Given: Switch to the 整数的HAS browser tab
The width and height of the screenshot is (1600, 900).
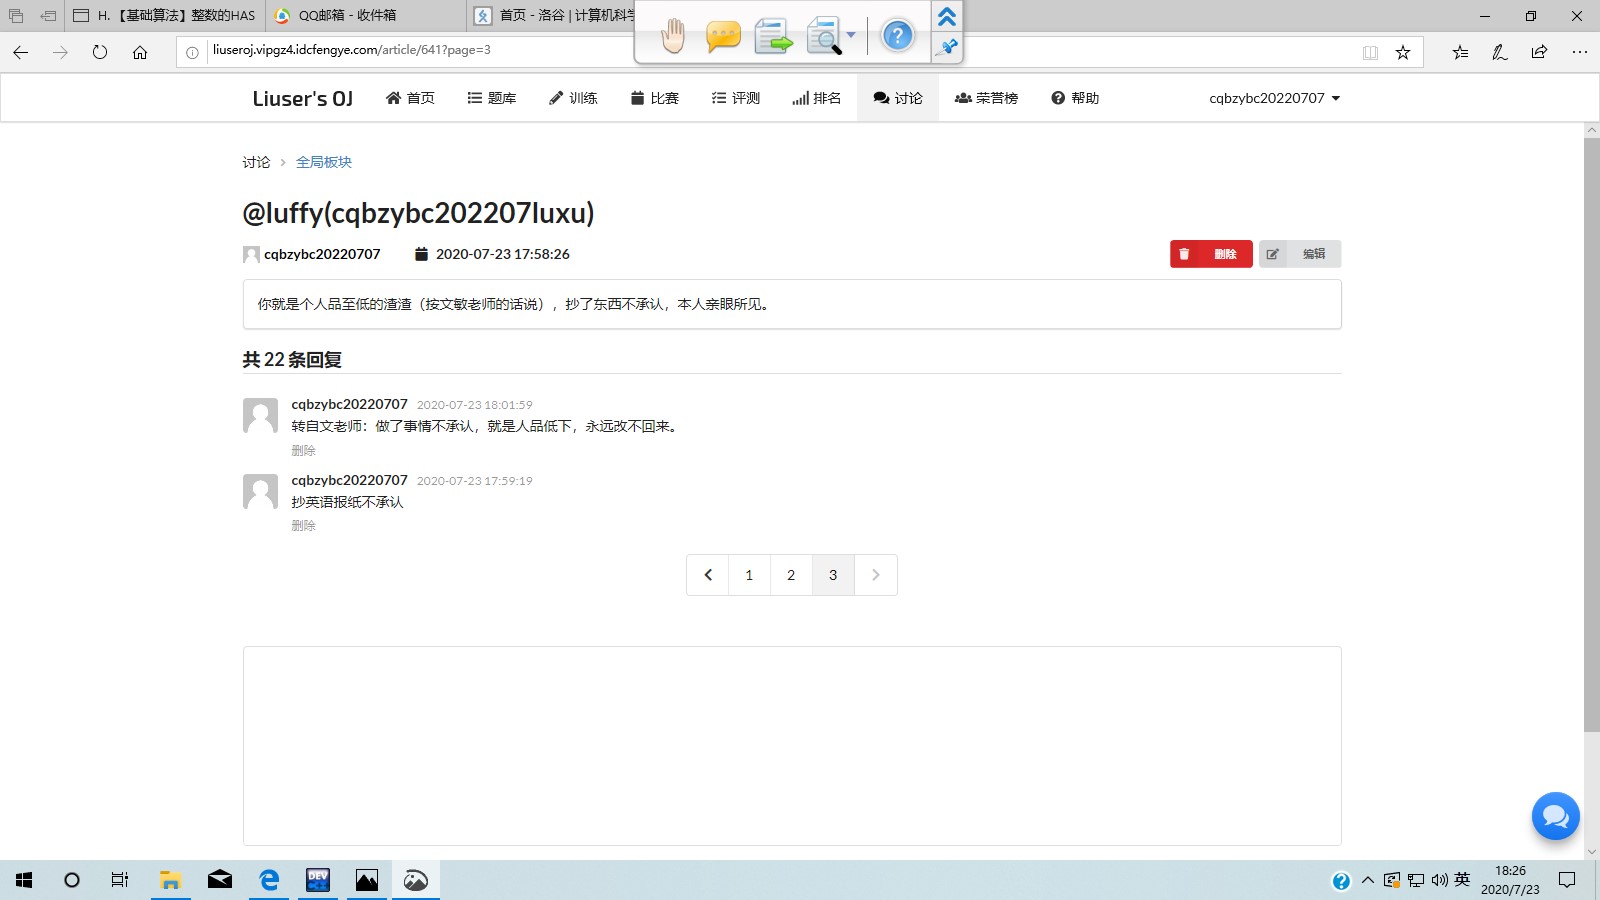Looking at the screenshot, I should (165, 15).
